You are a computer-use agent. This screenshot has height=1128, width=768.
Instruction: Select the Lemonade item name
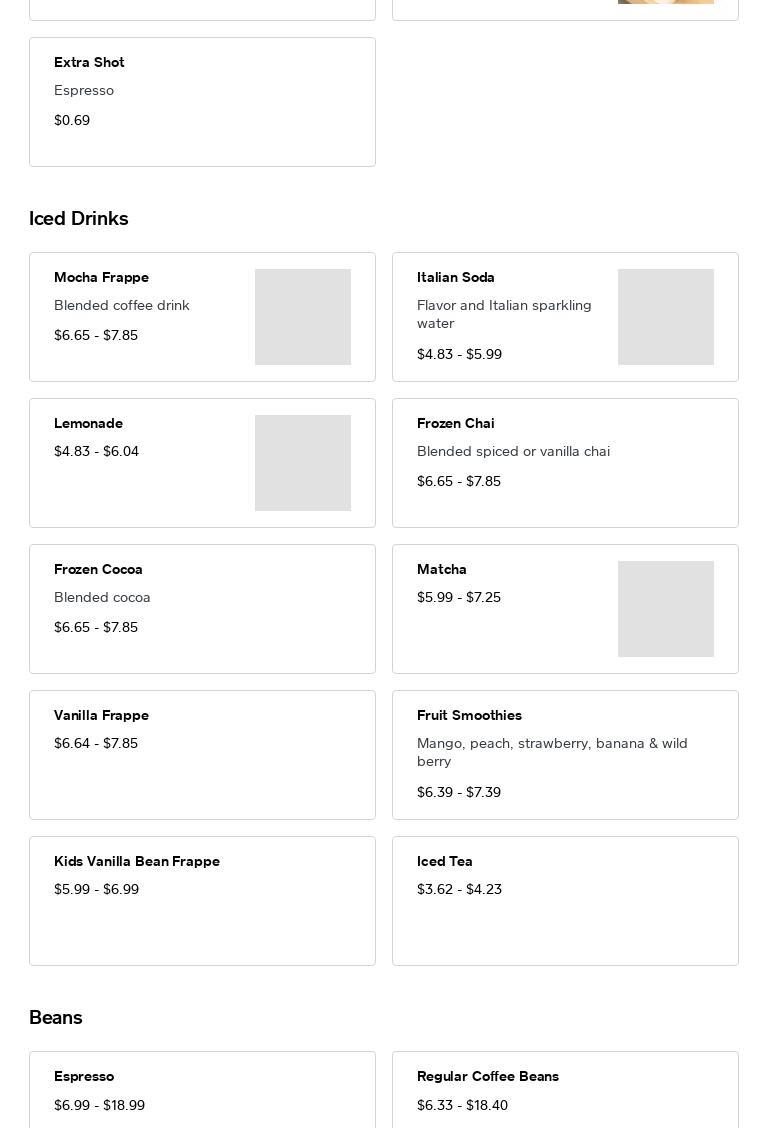[x=88, y=423]
